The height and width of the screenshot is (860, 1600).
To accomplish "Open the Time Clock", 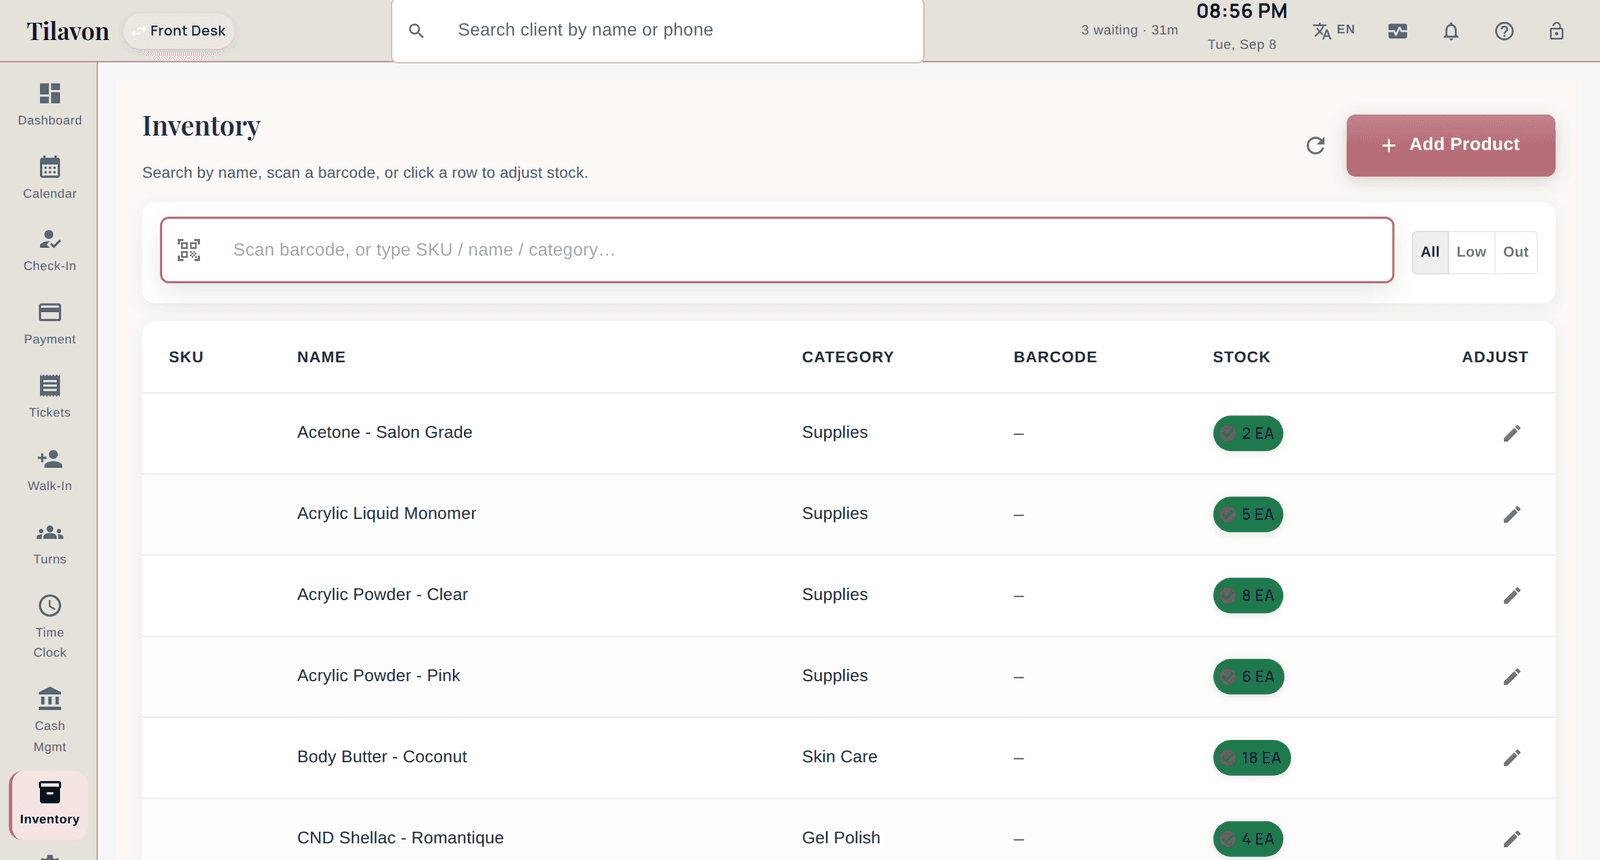I will point(49,627).
